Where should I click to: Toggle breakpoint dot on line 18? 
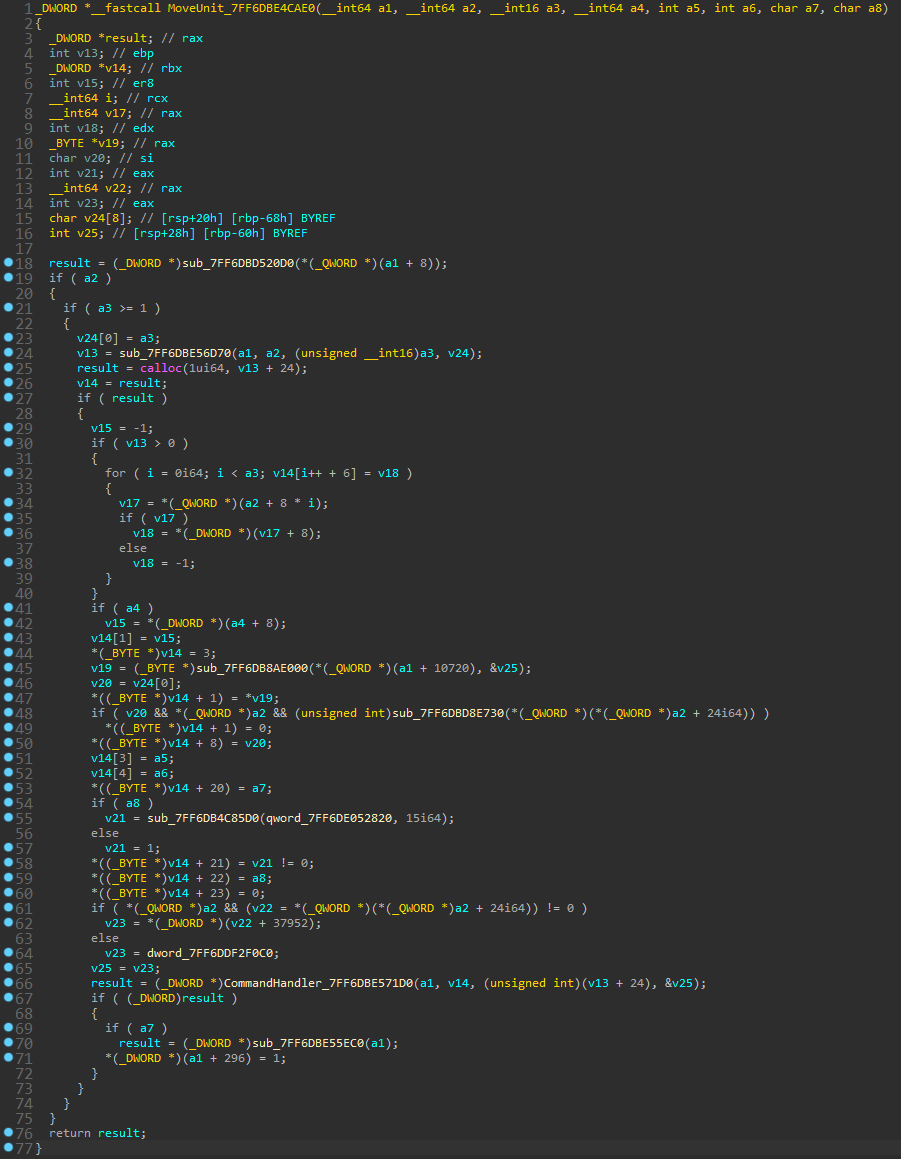click(7, 263)
